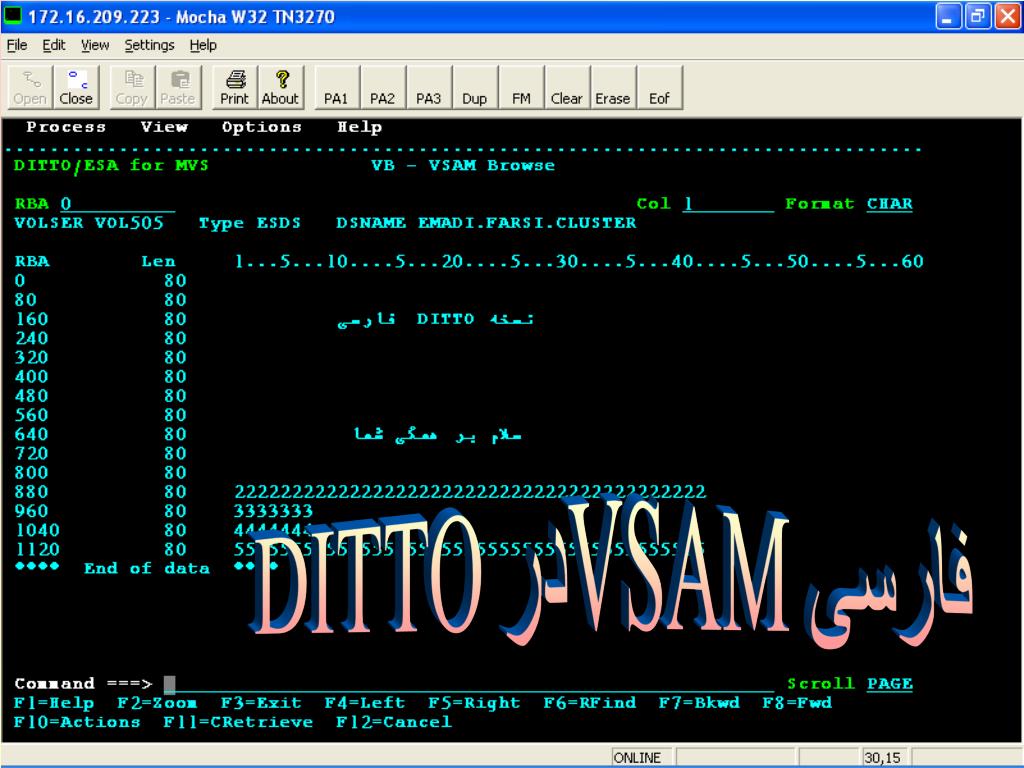Screen dimensions: 1024x768
Task: Click DSNAME EMADI.FARSI.CLUSTER text
Action: 487,223
